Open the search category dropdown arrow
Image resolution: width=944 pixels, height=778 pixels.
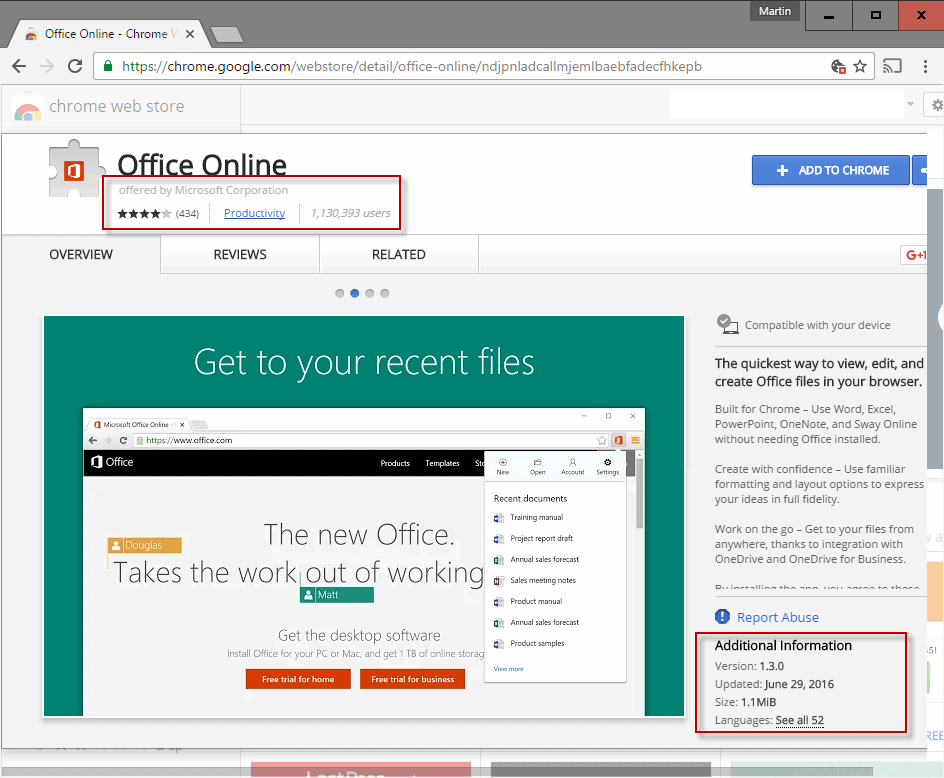tap(908, 104)
